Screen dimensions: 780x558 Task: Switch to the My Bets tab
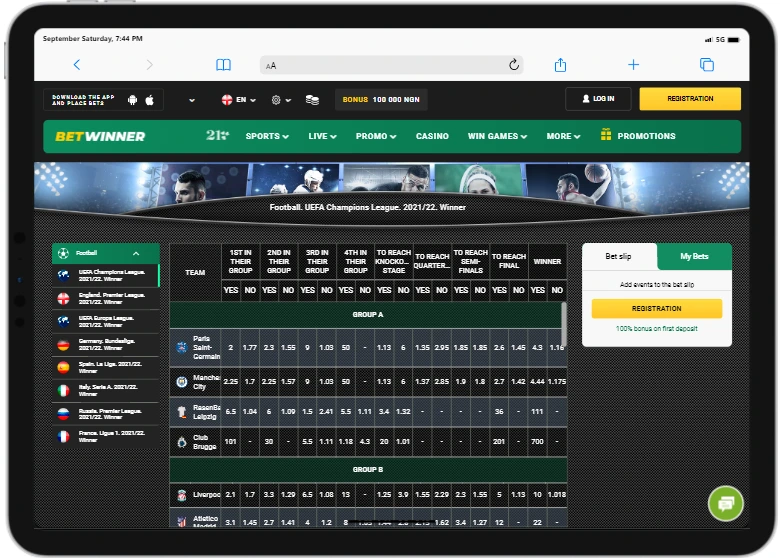pyautogui.click(x=694, y=257)
